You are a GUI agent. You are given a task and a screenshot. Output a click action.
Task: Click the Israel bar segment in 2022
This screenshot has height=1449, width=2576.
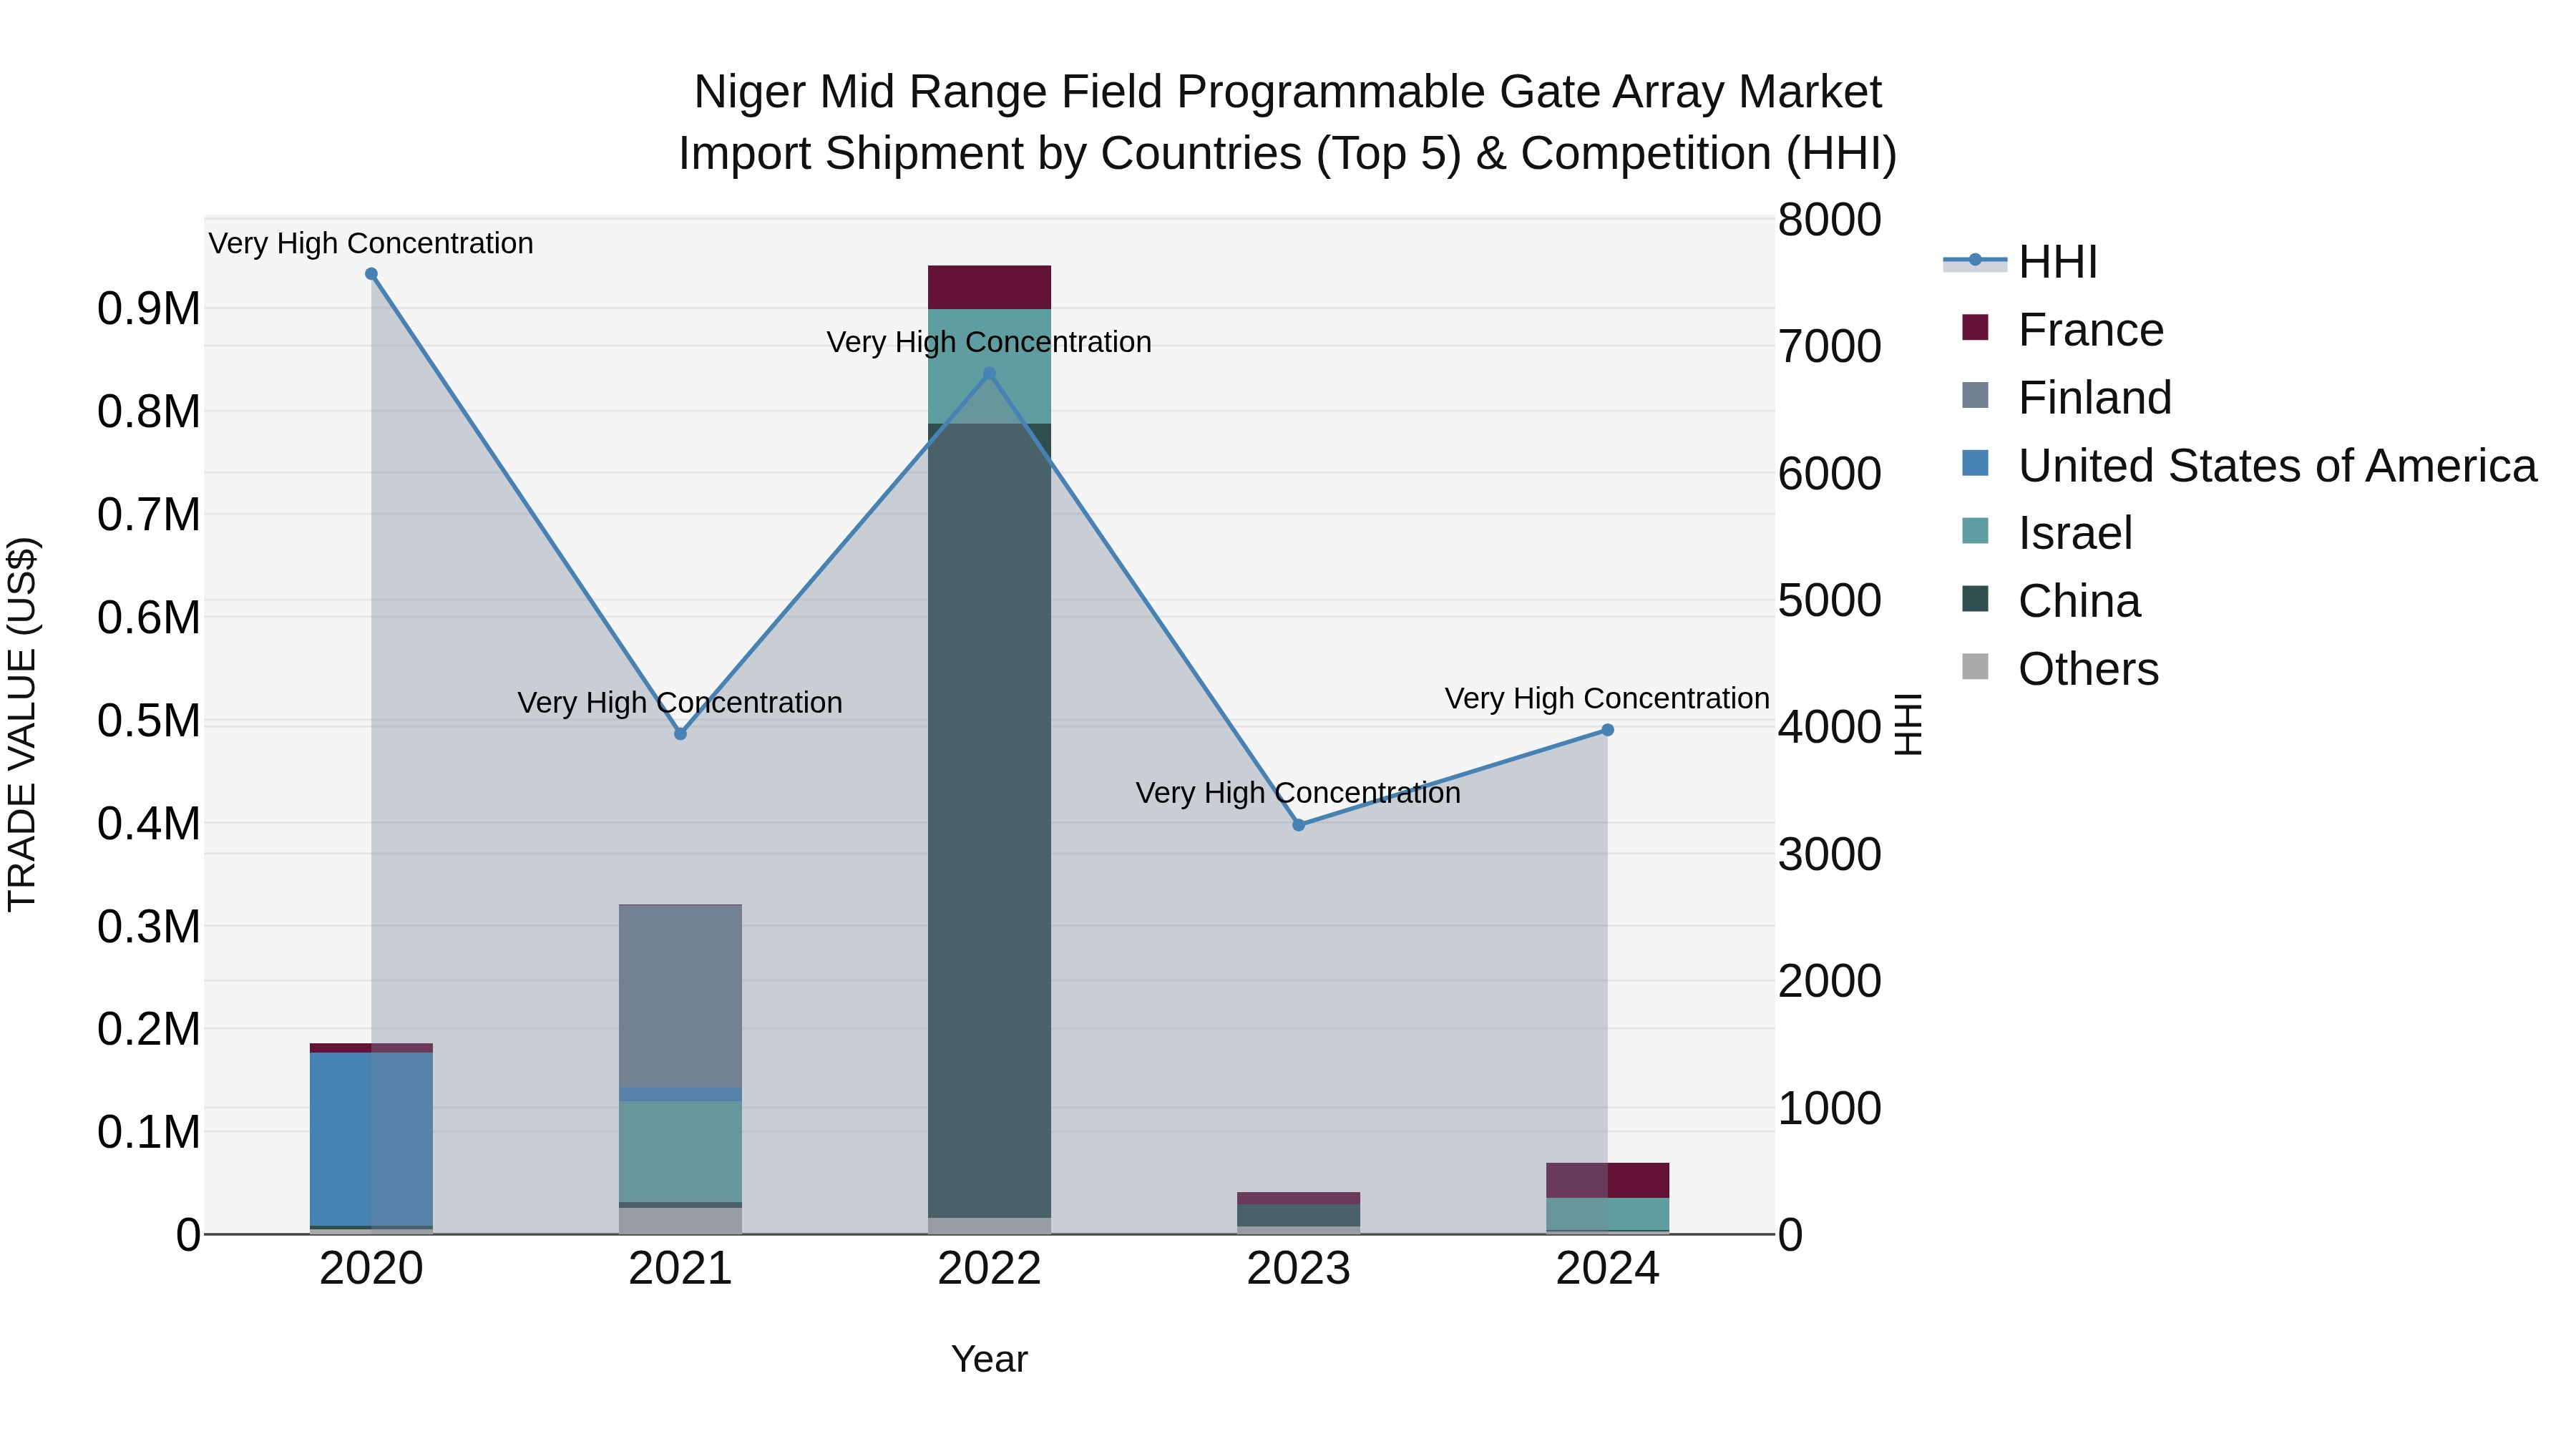coord(989,367)
